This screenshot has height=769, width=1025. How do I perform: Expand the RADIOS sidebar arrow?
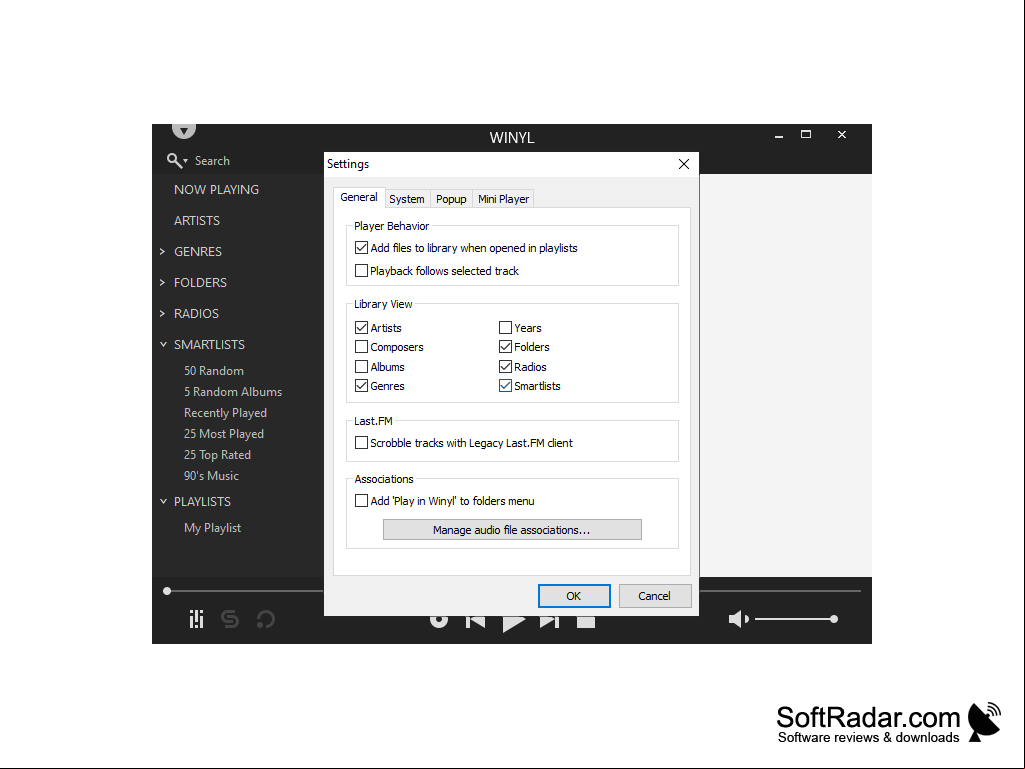coord(163,313)
